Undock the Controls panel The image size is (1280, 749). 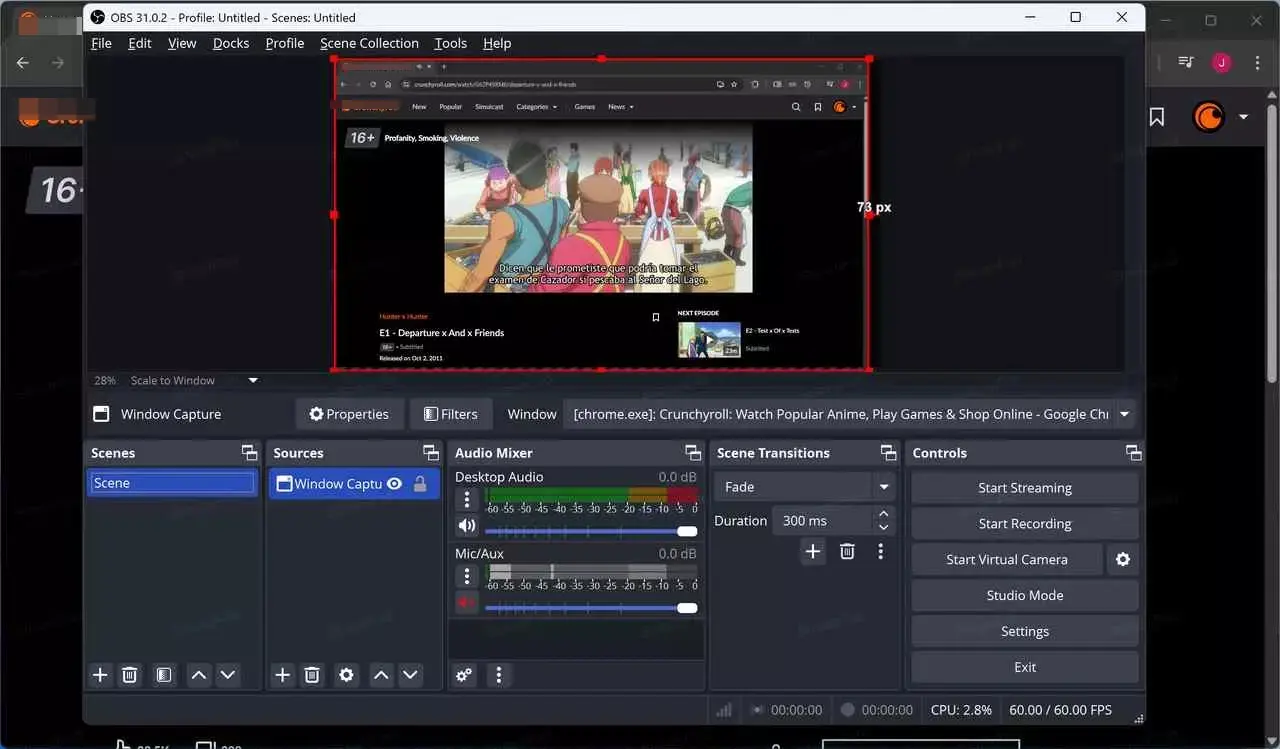1133,453
